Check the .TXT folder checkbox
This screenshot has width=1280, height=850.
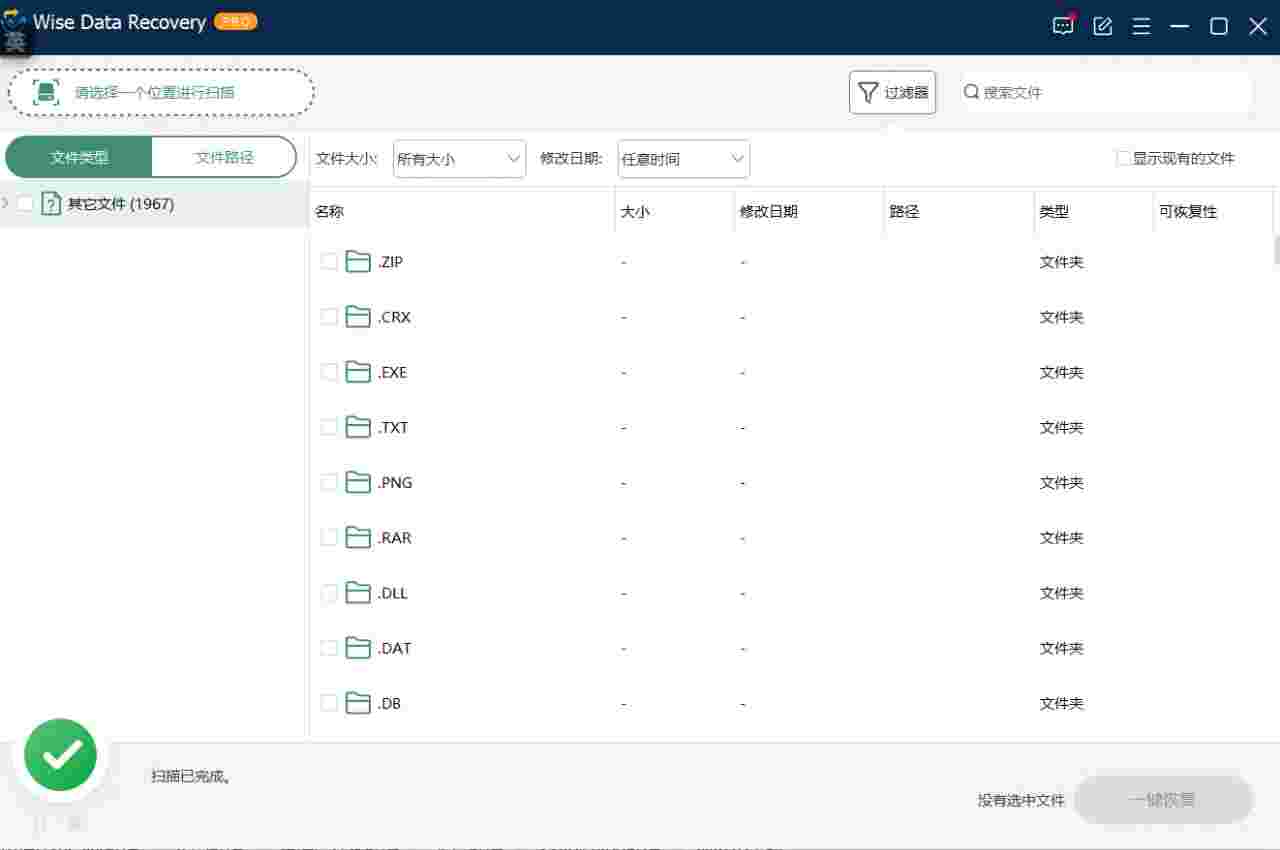329,427
